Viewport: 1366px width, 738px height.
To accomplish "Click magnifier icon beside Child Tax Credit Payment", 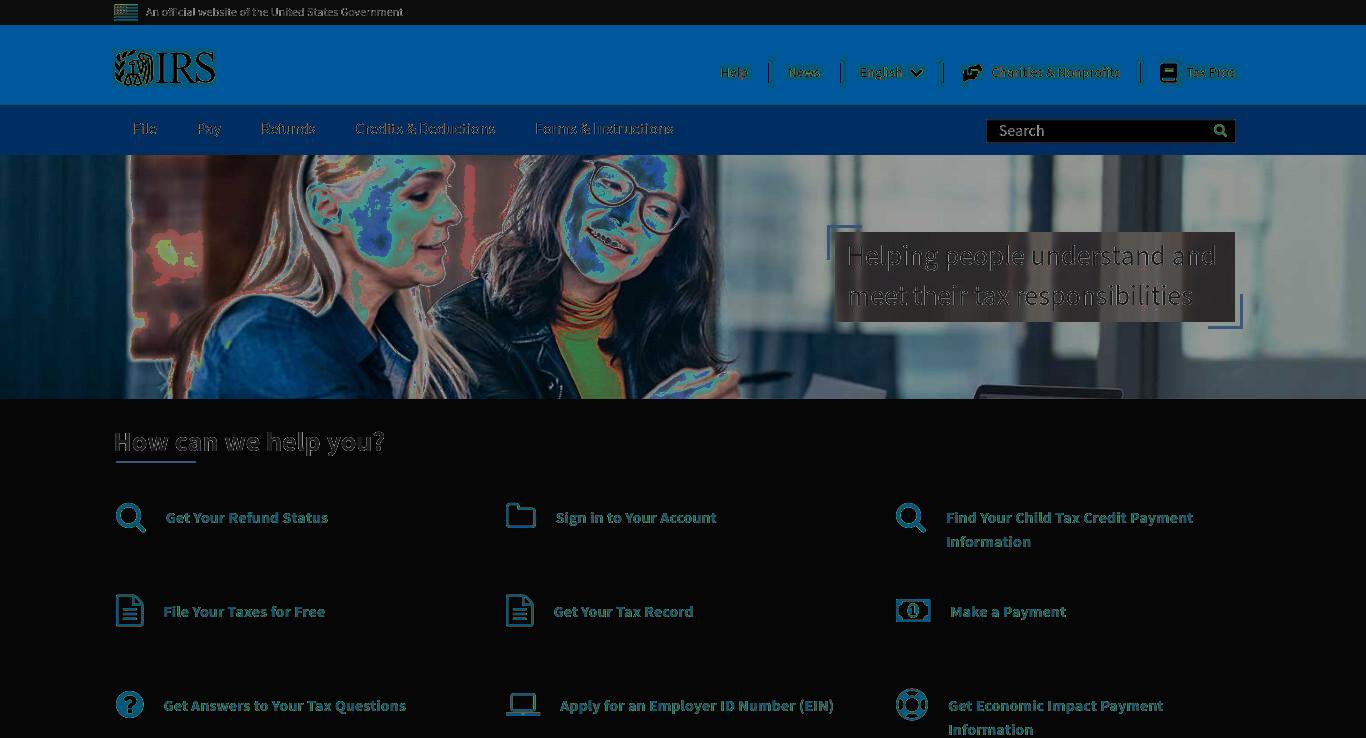I will click(x=911, y=518).
